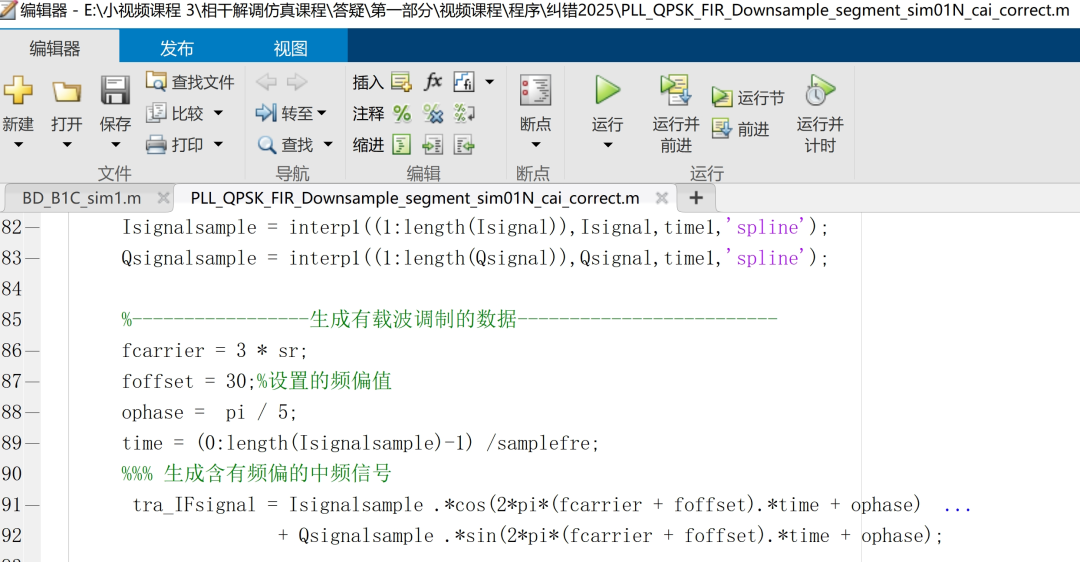The width and height of the screenshot is (1080, 562).
Task: Toggle breakpoint on line 86
Action: click(x=33, y=351)
